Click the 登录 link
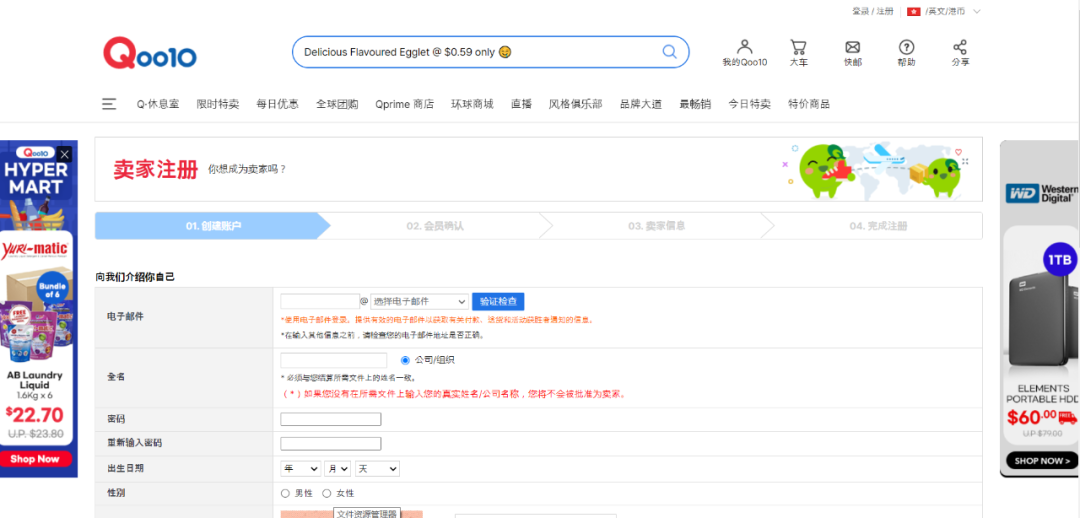1080x518 pixels. 860,11
